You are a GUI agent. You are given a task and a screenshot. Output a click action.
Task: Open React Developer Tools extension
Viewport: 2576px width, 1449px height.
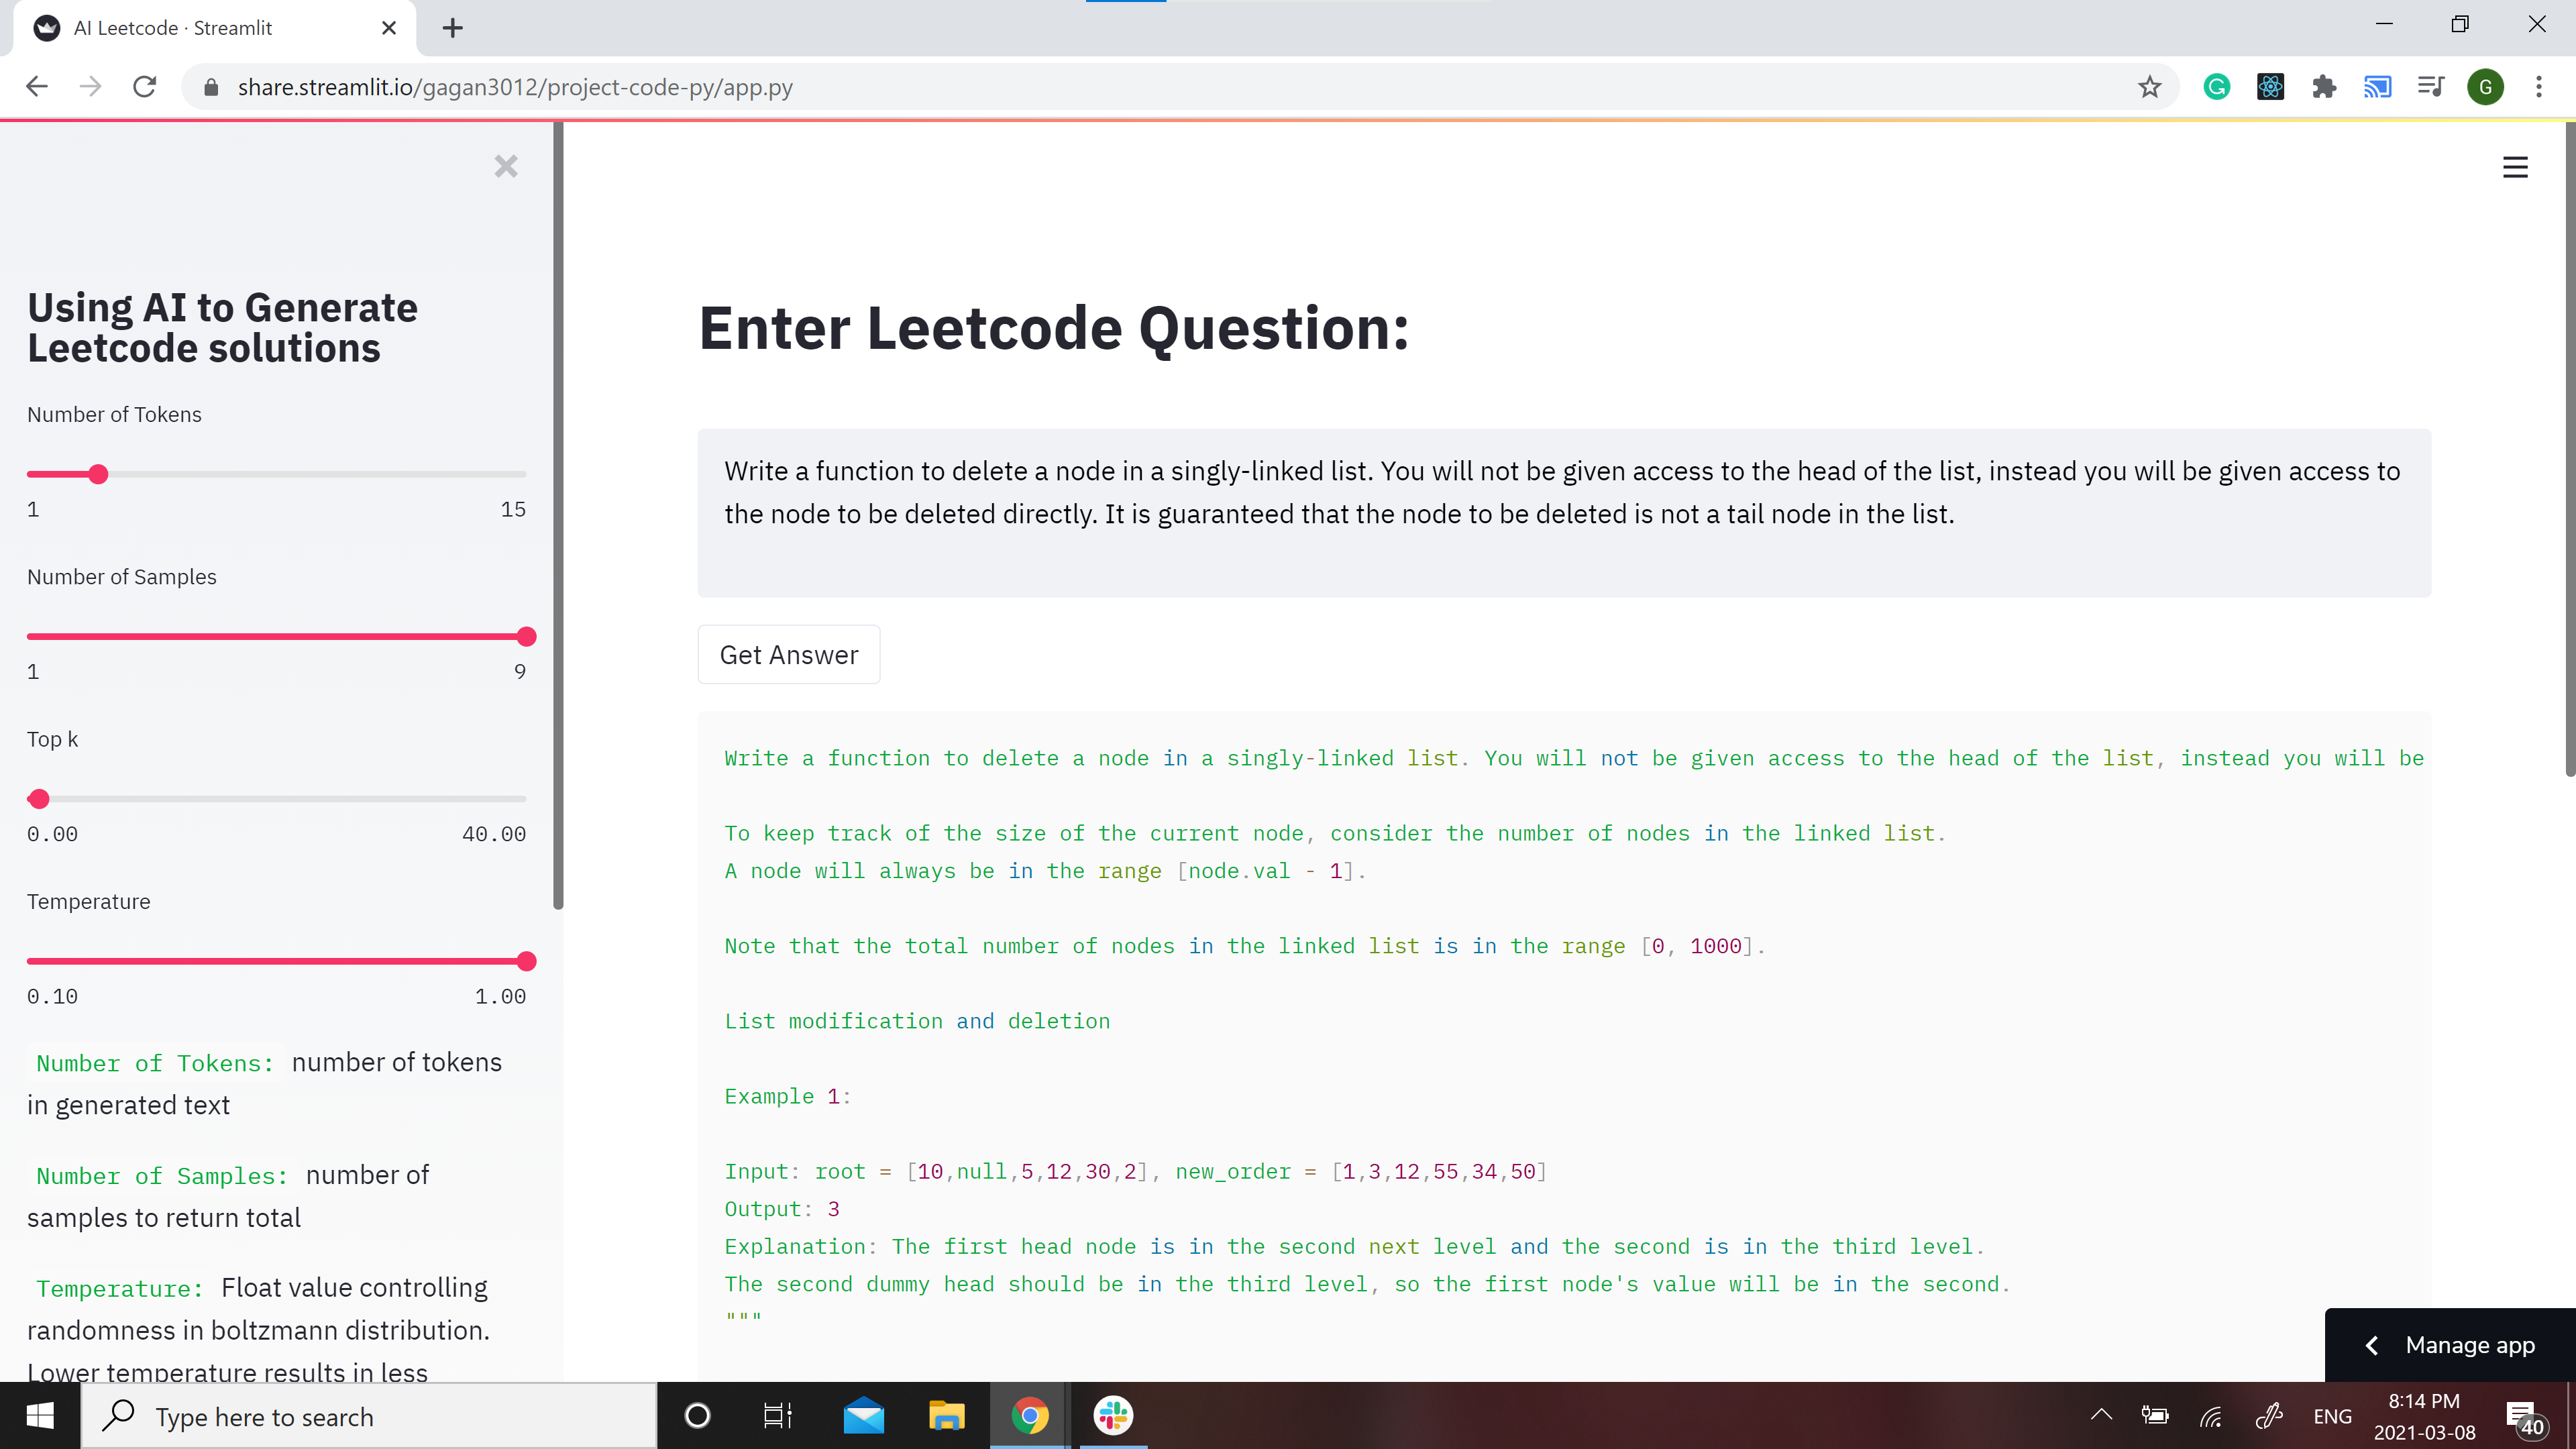(2270, 87)
